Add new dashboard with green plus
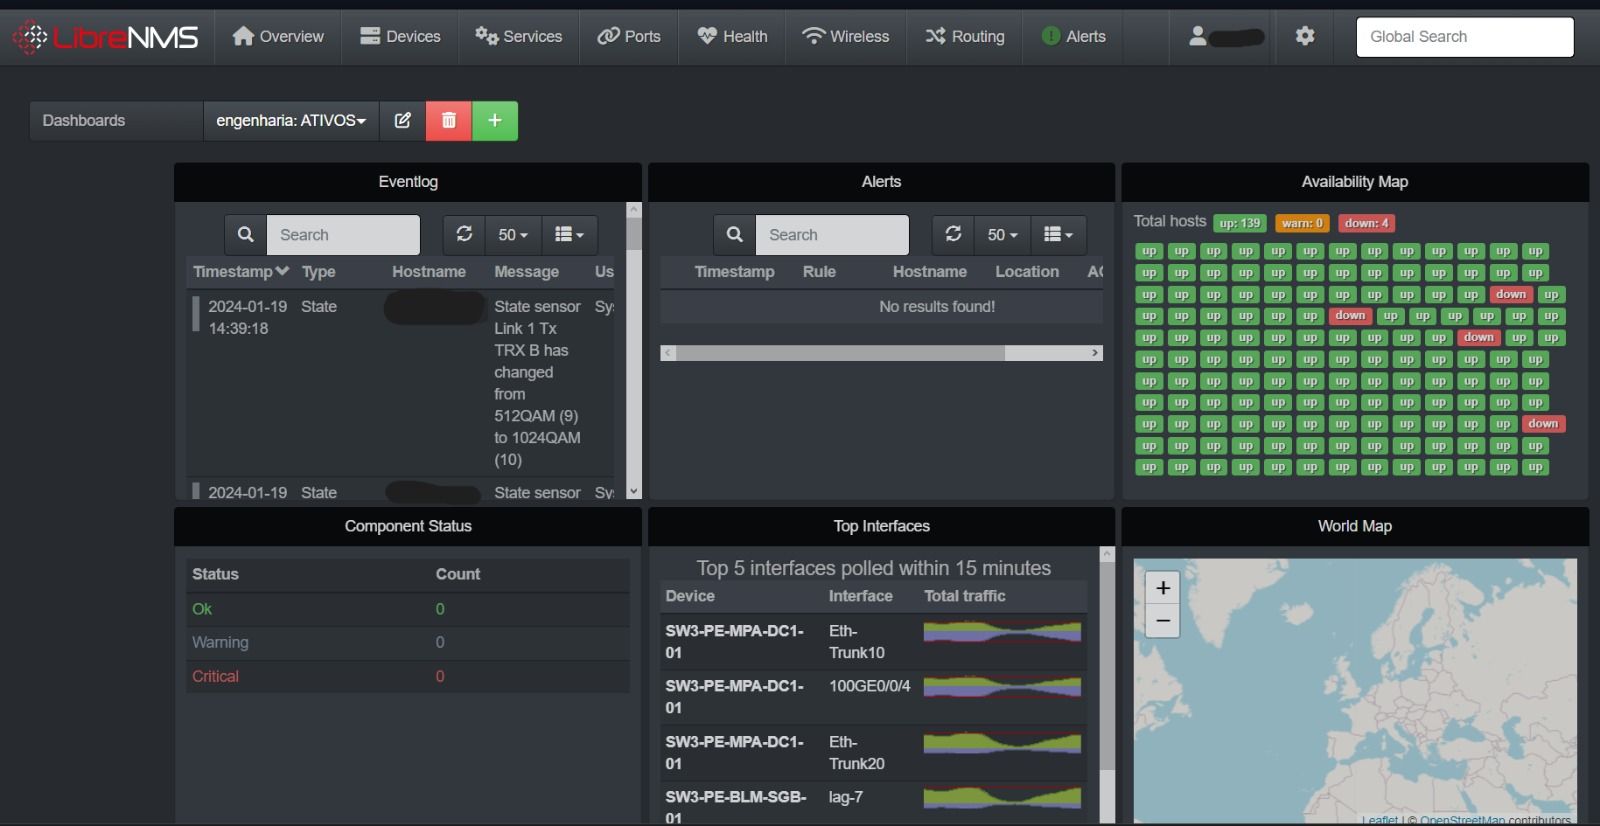 pos(495,121)
